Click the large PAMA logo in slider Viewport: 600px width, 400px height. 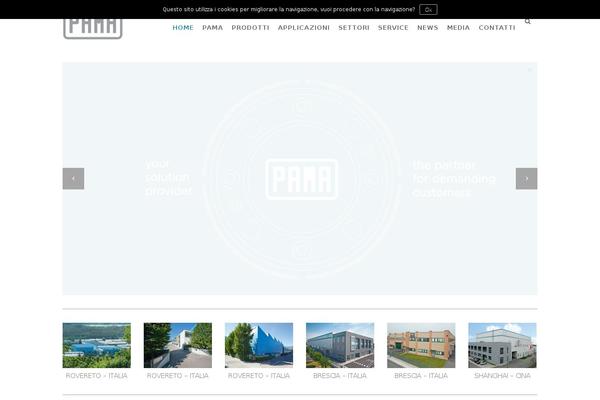tap(302, 179)
